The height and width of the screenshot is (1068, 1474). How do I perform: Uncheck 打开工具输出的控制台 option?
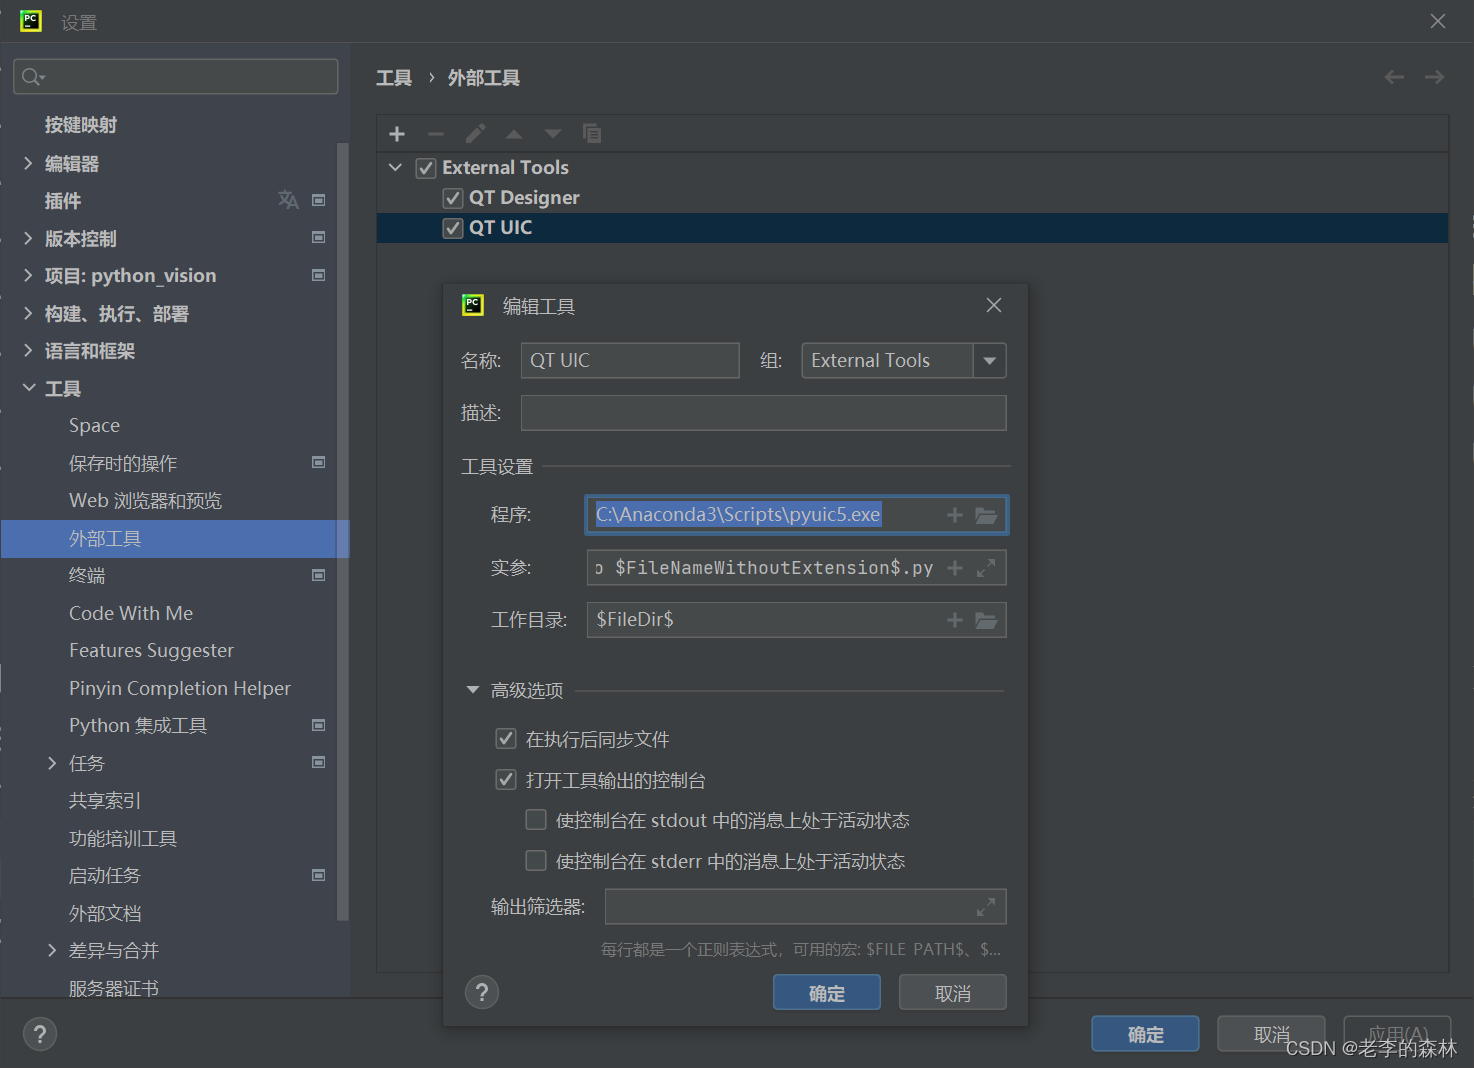pyautogui.click(x=506, y=780)
